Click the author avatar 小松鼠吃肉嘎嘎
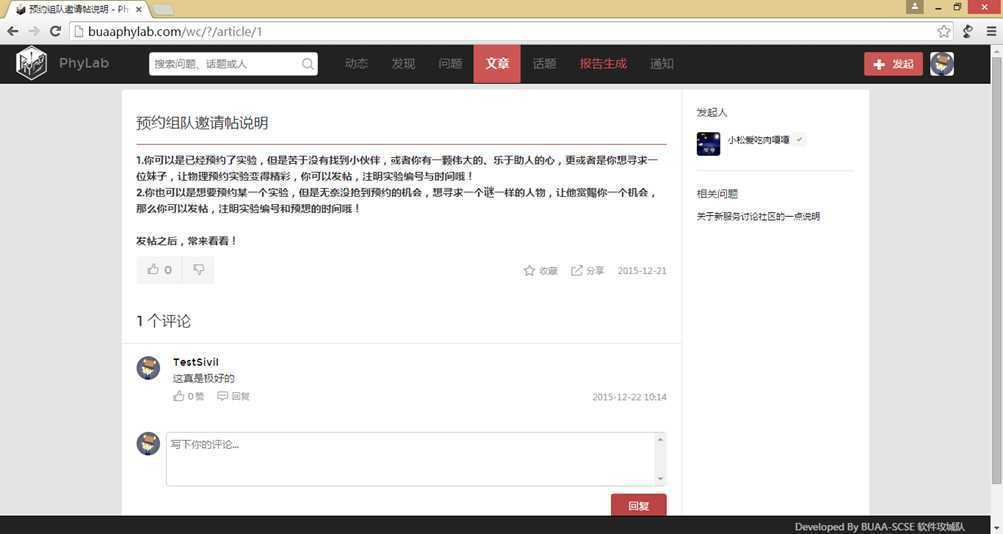The image size is (1003, 534). point(708,144)
